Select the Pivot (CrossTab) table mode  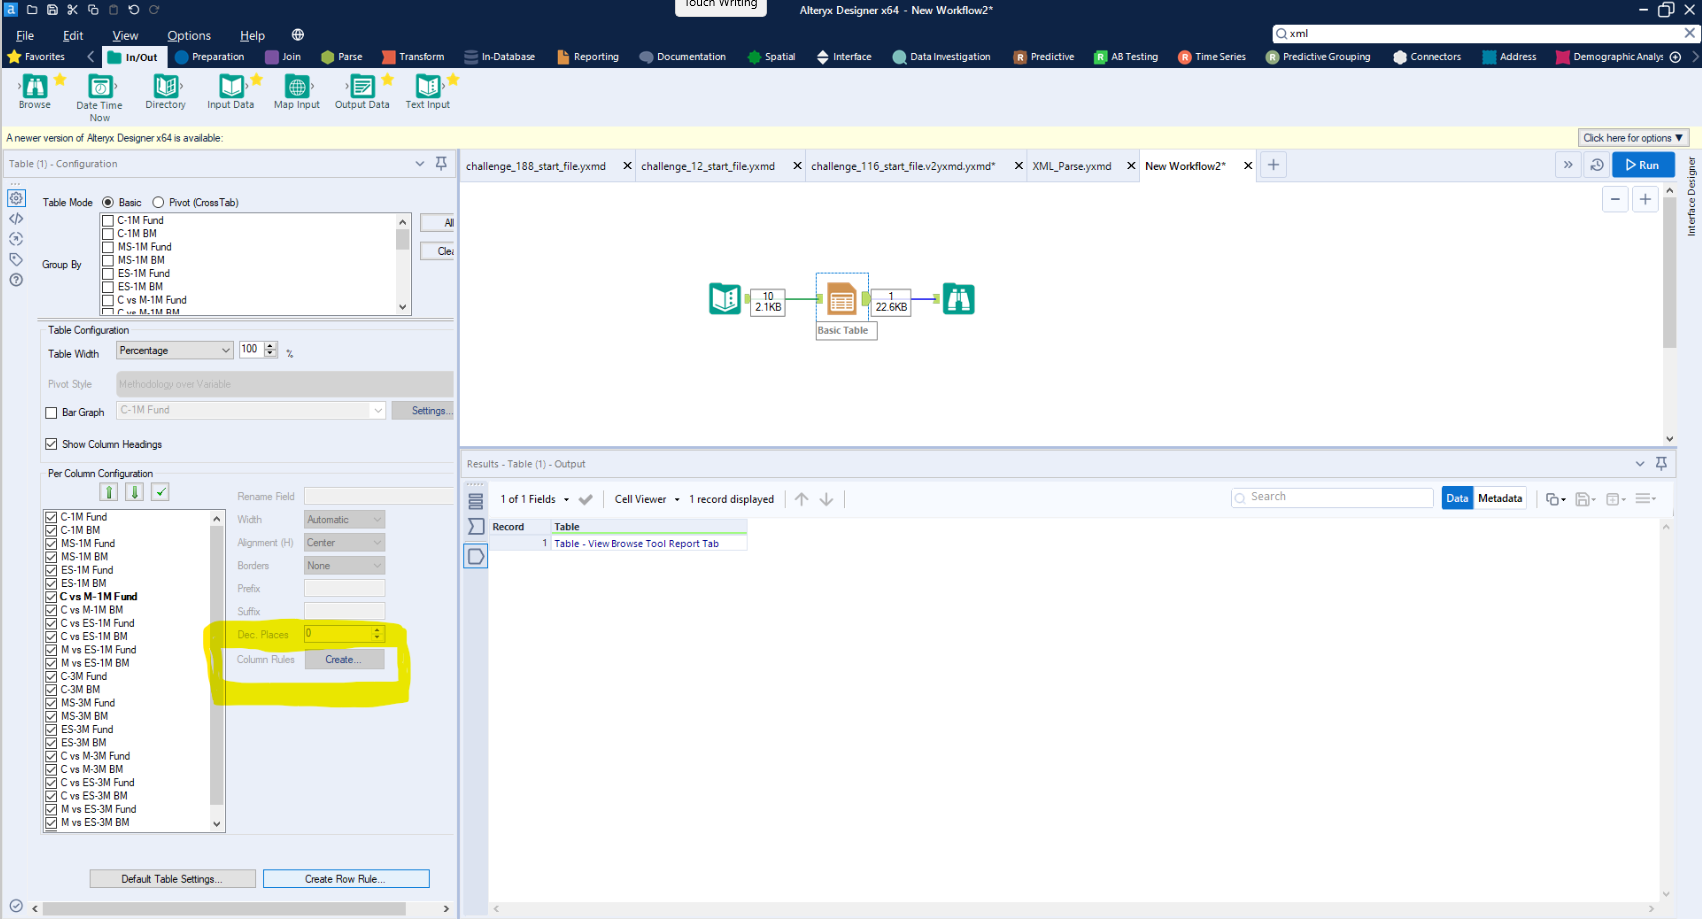(158, 202)
